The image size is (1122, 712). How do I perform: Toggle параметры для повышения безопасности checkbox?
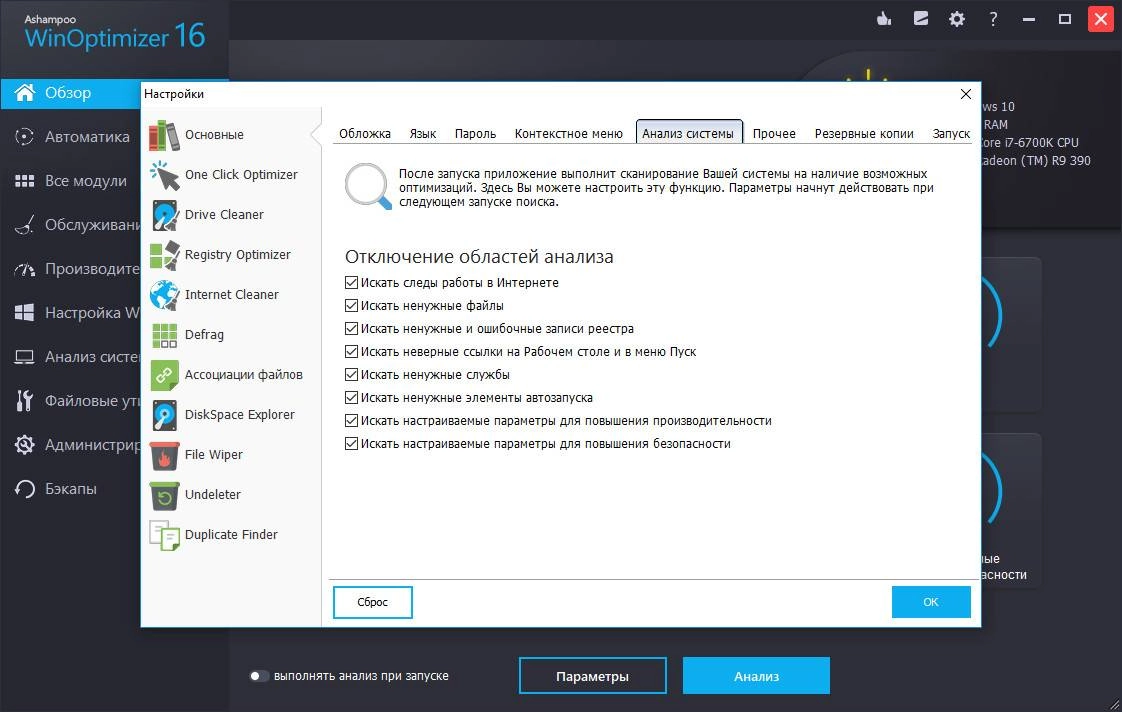click(x=351, y=444)
